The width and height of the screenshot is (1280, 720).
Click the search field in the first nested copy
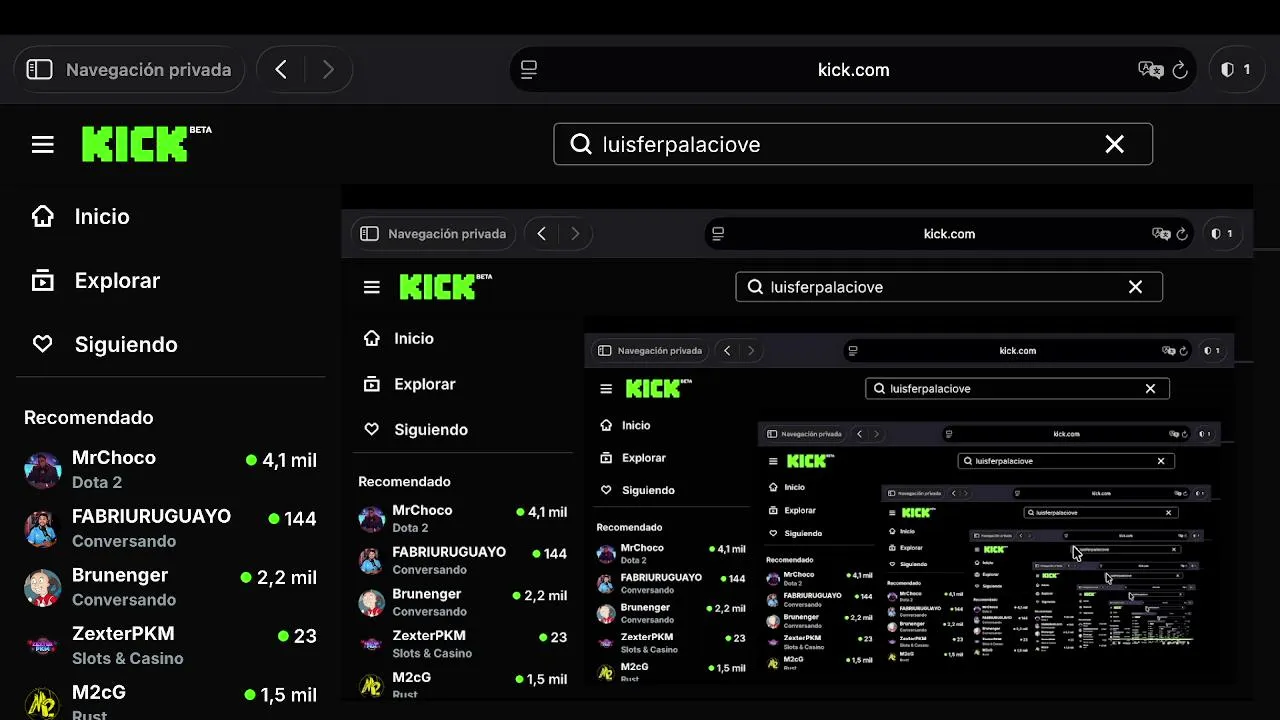point(949,287)
